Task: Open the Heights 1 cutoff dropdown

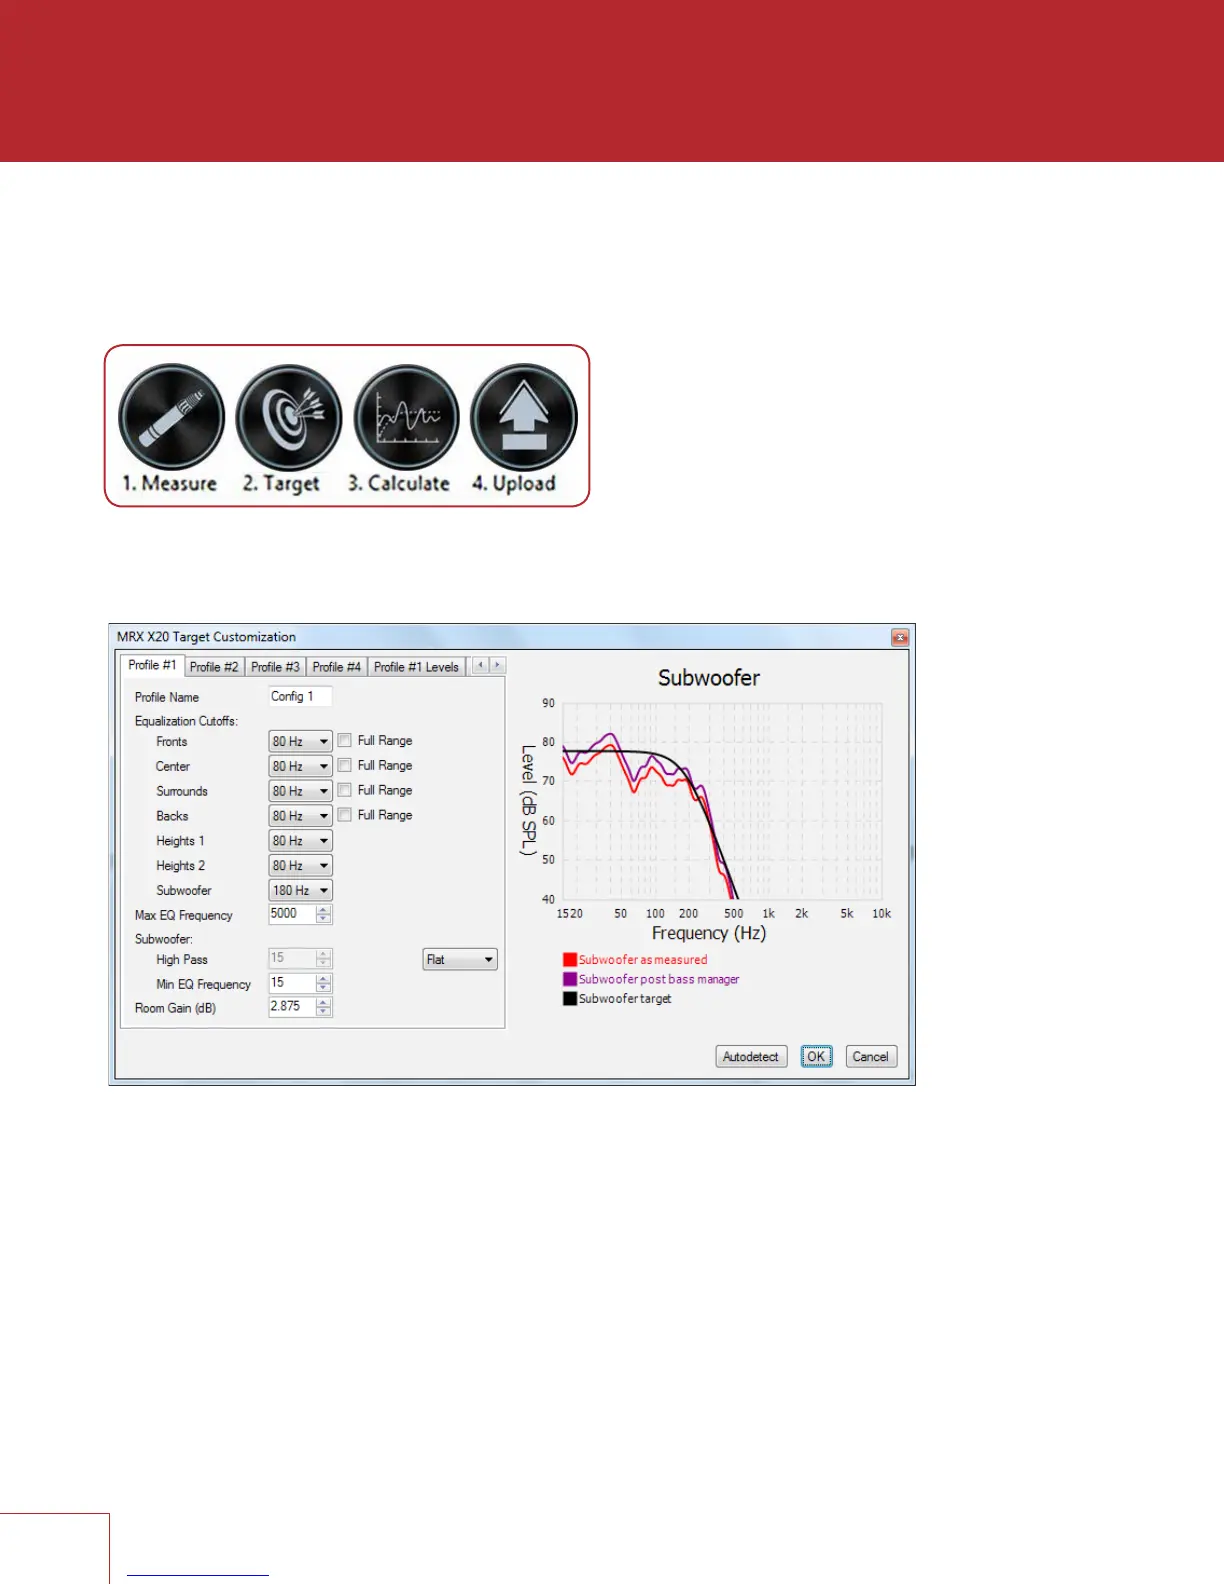Action: tap(300, 841)
